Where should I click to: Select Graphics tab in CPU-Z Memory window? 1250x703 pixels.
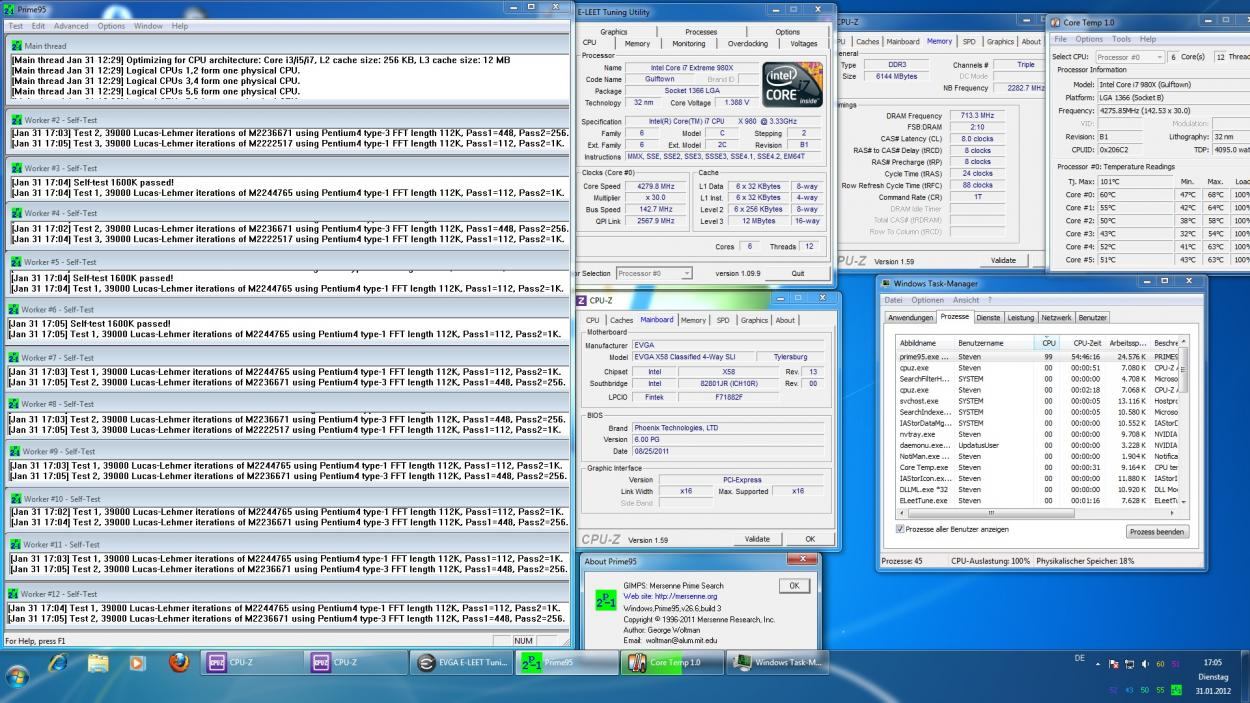1000,42
